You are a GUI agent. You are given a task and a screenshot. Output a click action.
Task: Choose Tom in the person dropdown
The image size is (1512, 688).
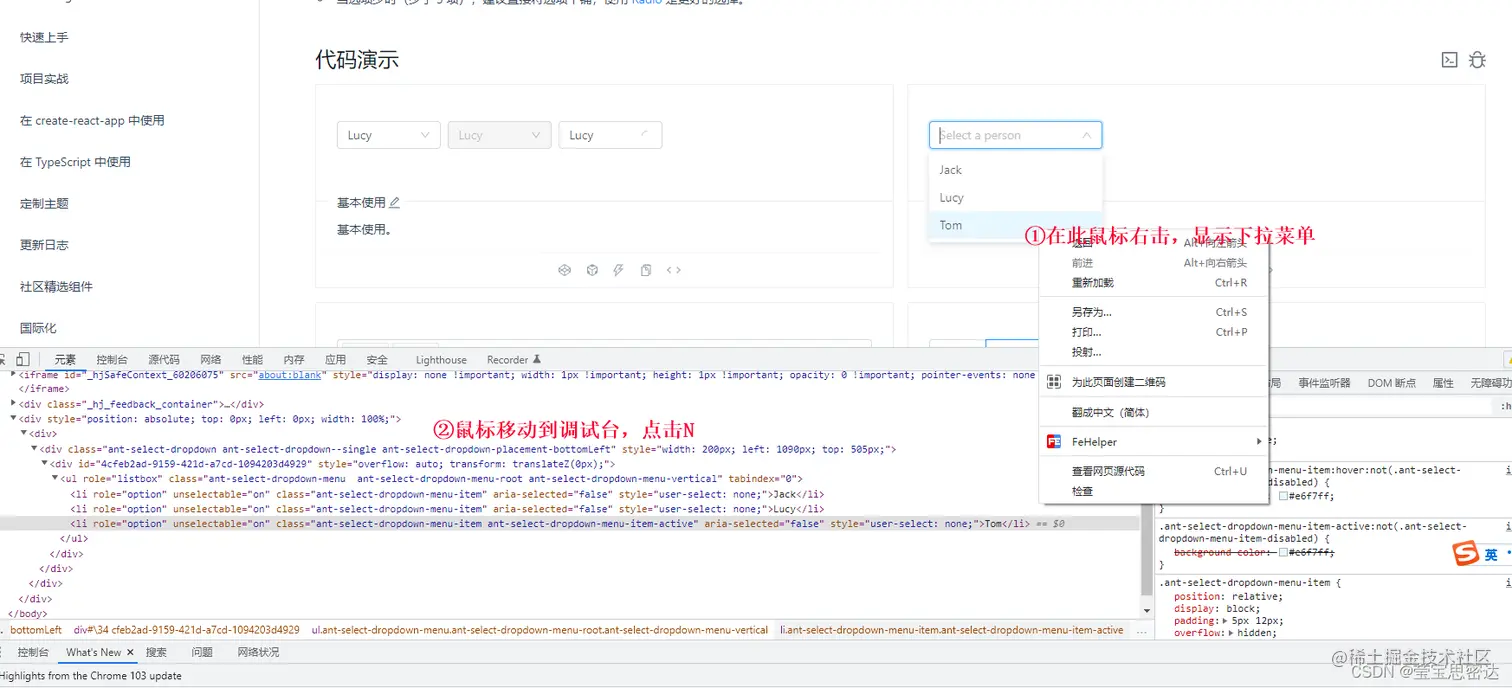(1015, 225)
